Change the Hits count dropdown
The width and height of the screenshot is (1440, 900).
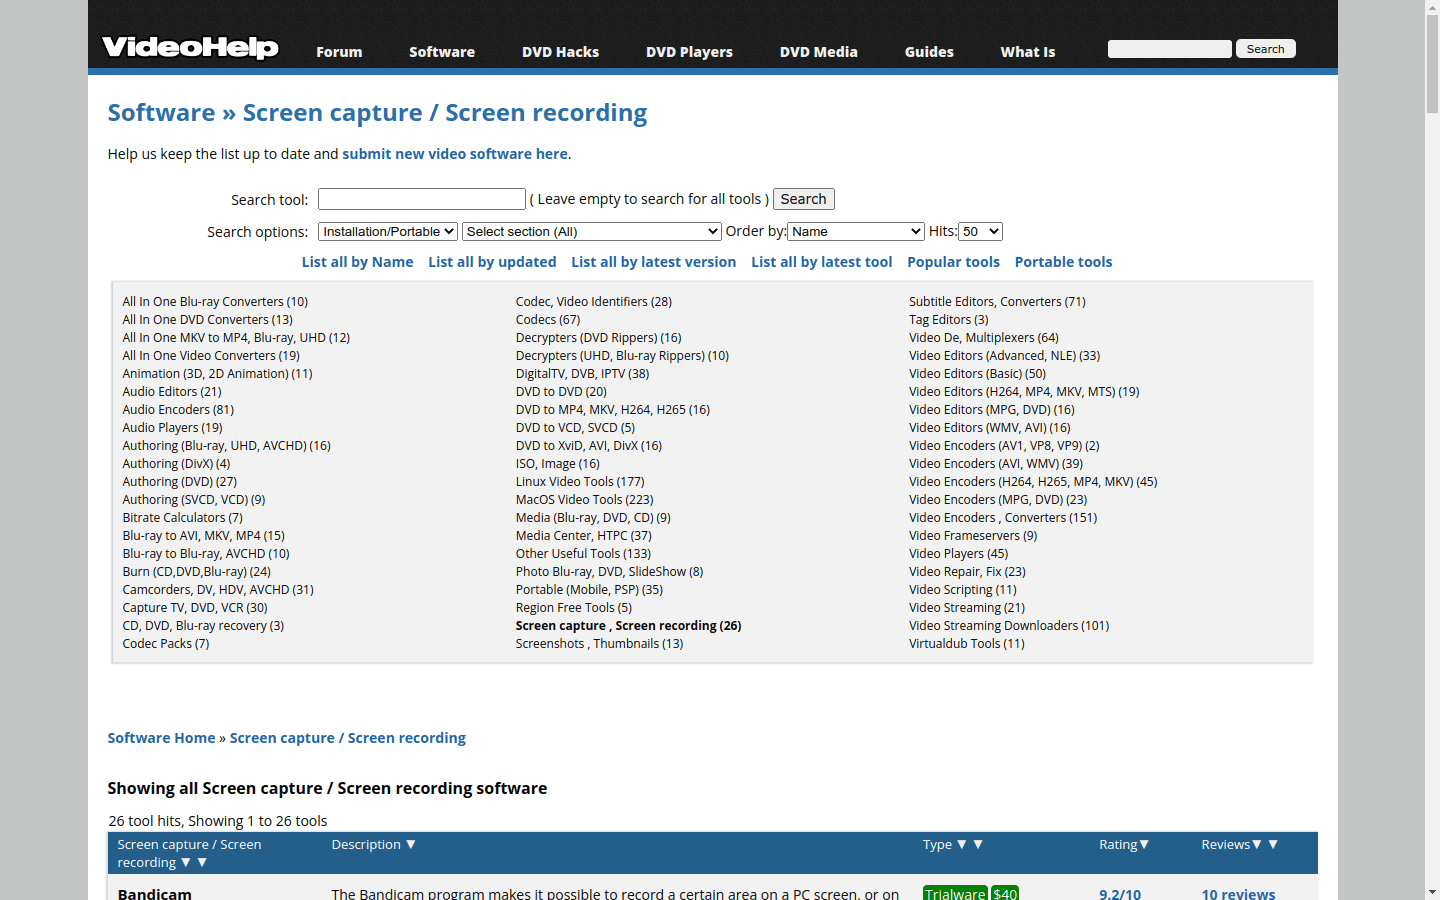coord(980,231)
